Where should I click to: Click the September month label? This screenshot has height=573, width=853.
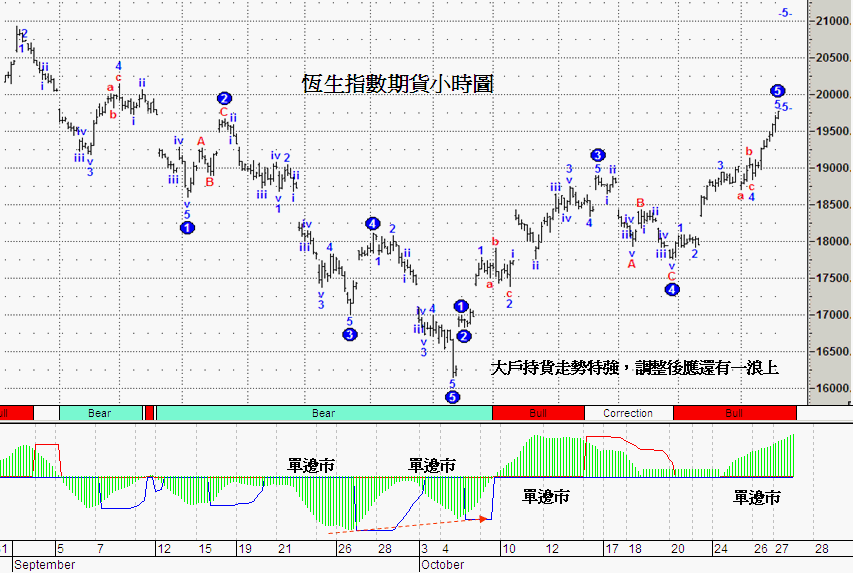point(45,565)
